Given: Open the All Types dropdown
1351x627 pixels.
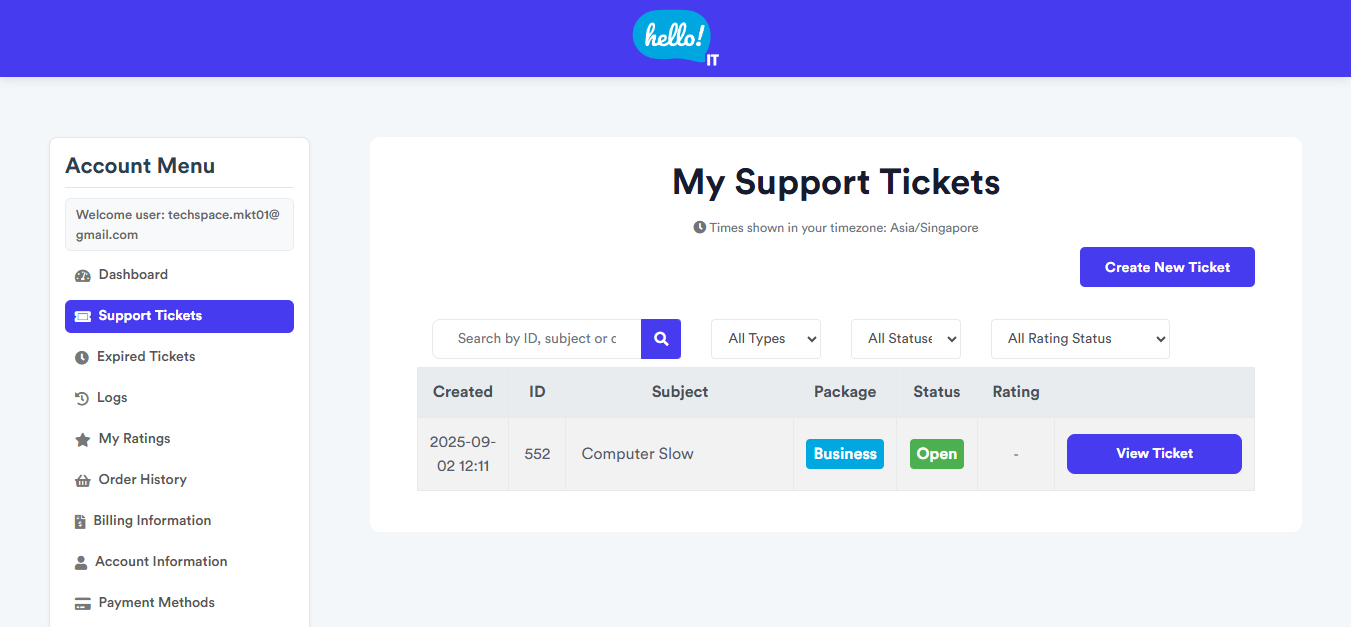Looking at the screenshot, I should tap(766, 339).
